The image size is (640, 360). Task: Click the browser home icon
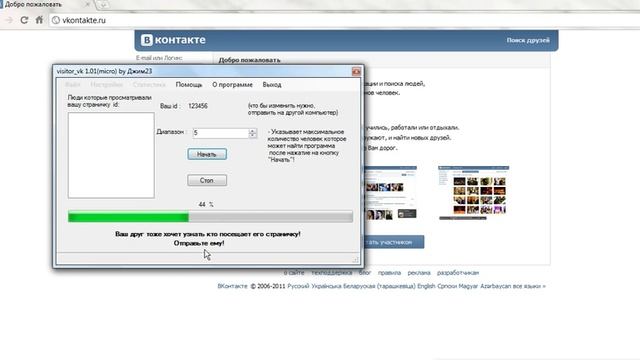click(39, 20)
